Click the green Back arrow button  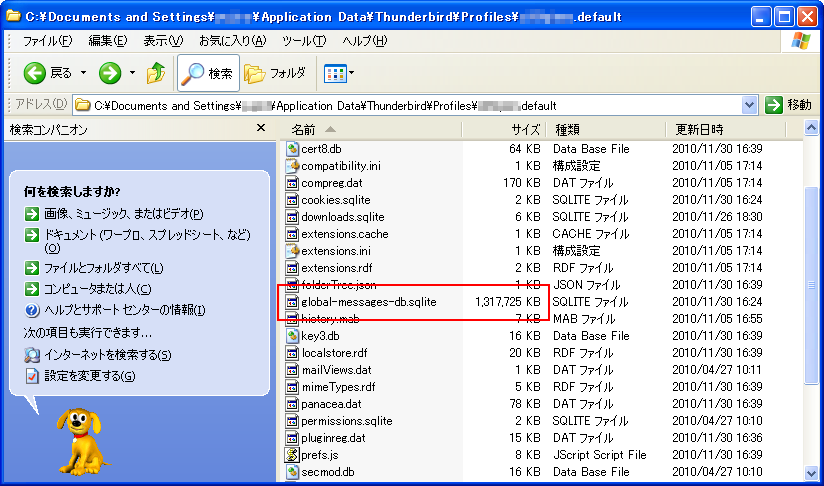point(35,73)
